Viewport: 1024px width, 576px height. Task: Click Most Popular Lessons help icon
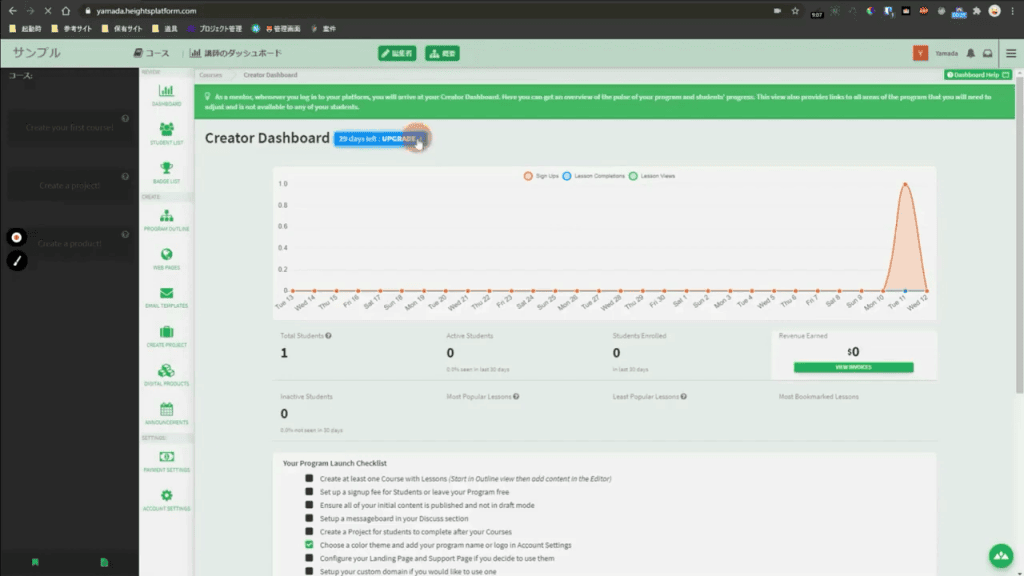point(516,396)
